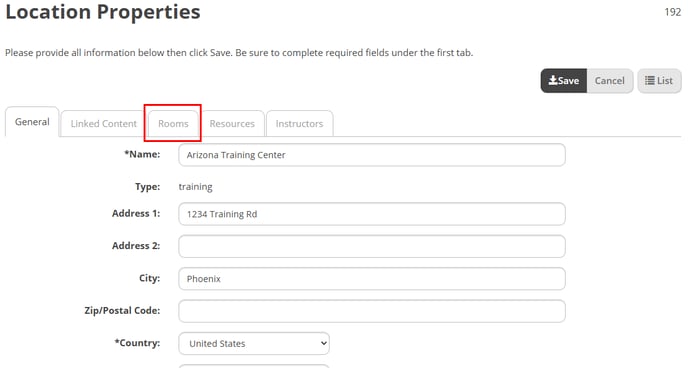Click the Location Properties page heading
This screenshot has height=368, width=688.
point(103,12)
